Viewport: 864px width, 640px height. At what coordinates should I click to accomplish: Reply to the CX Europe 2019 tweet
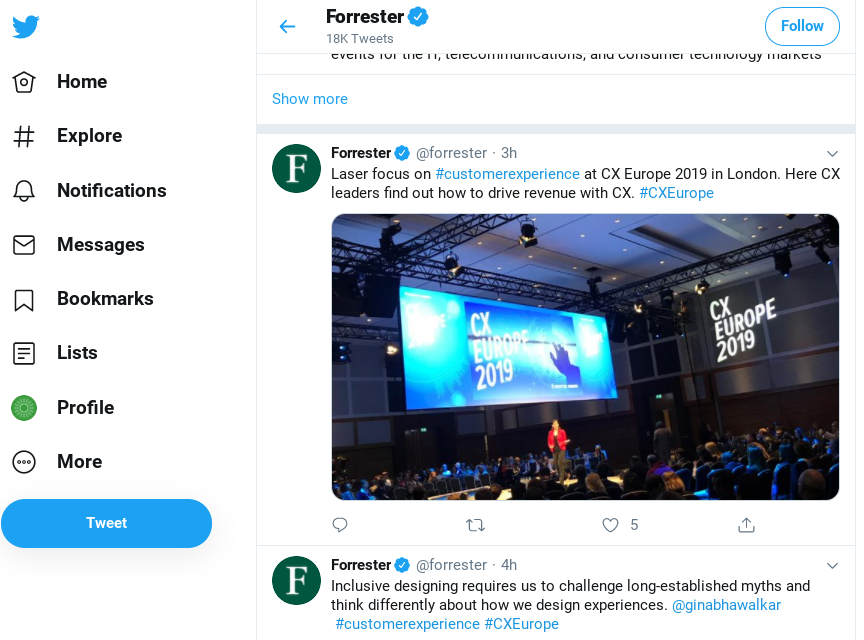pos(340,525)
